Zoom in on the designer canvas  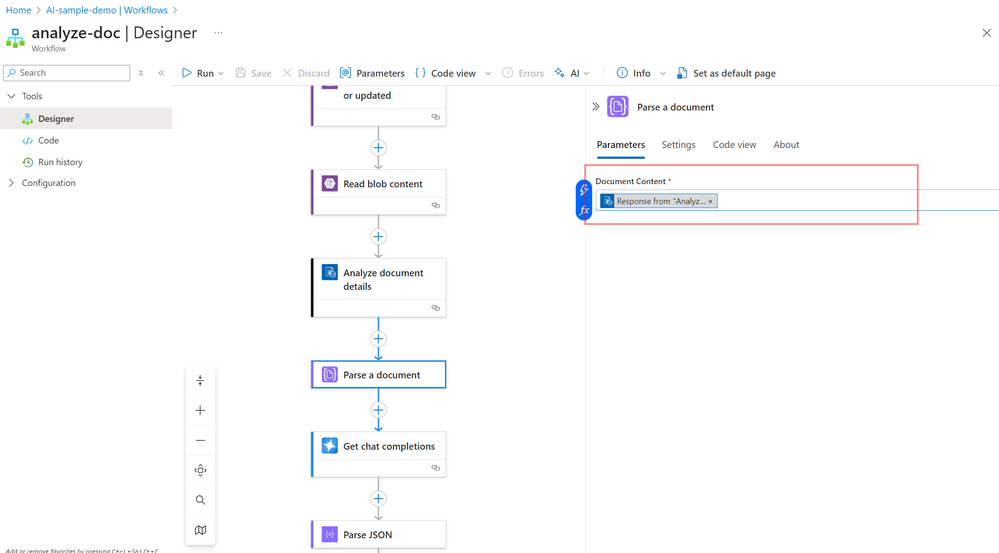200,411
